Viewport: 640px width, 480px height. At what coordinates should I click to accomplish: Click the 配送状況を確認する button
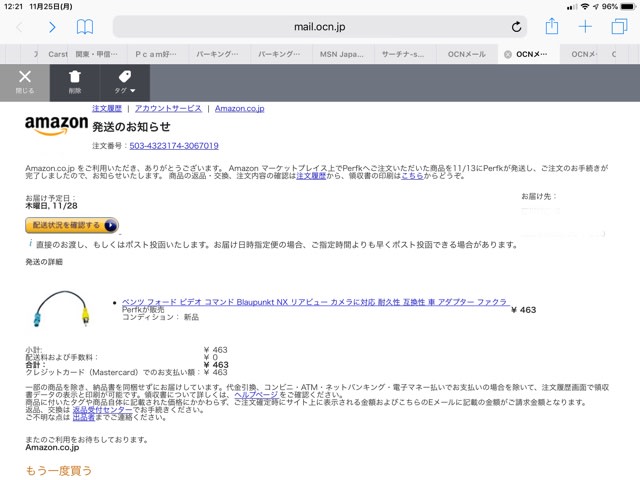(x=72, y=225)
